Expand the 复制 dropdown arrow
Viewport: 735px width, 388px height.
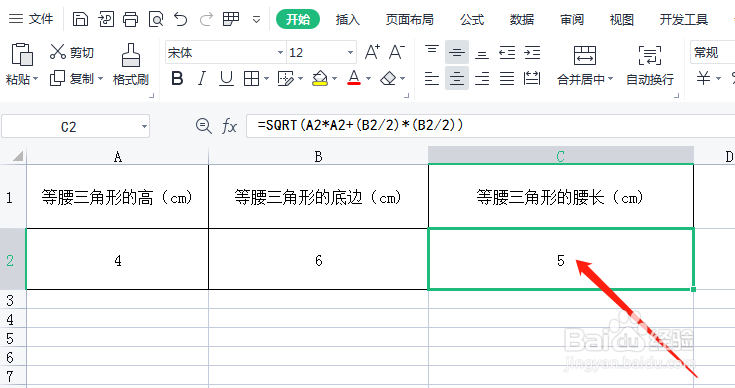click(100, 79)
